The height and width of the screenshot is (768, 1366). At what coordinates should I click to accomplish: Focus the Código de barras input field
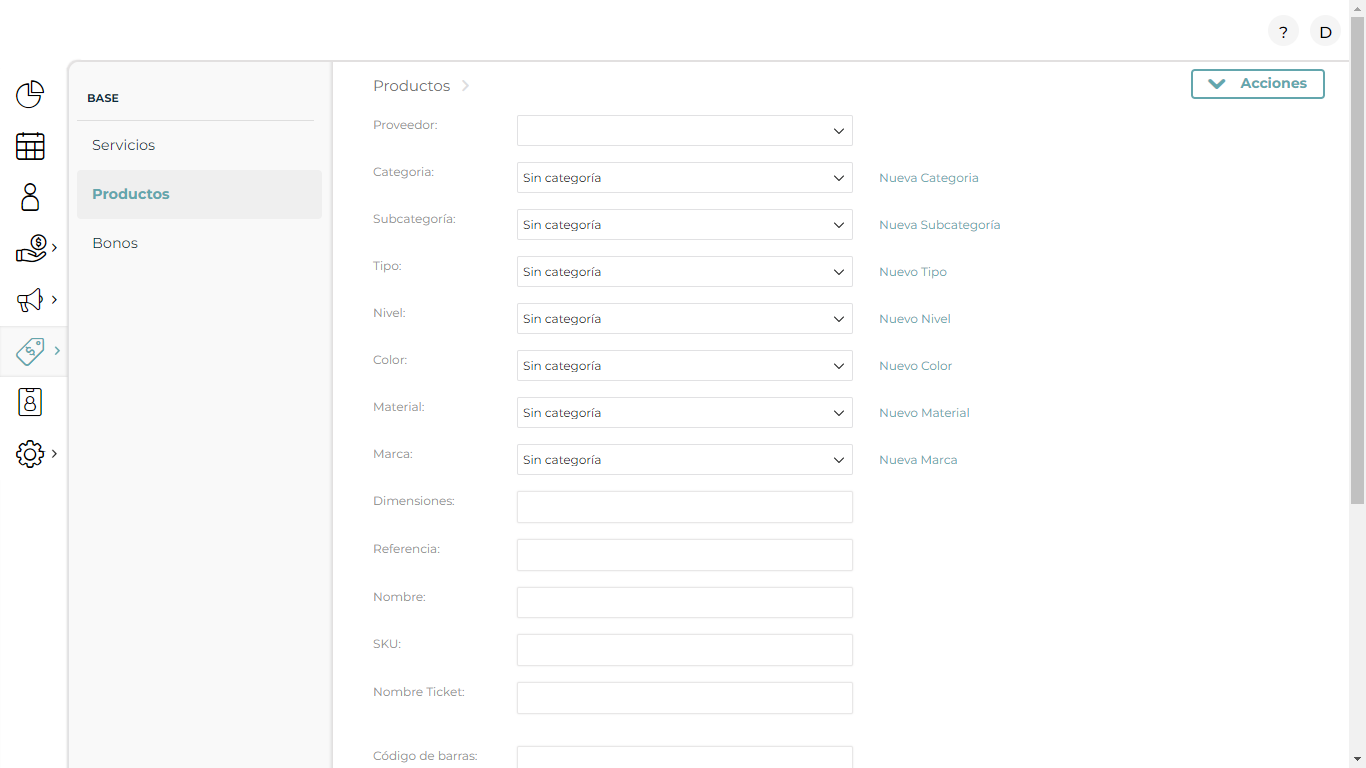(684, 757)
